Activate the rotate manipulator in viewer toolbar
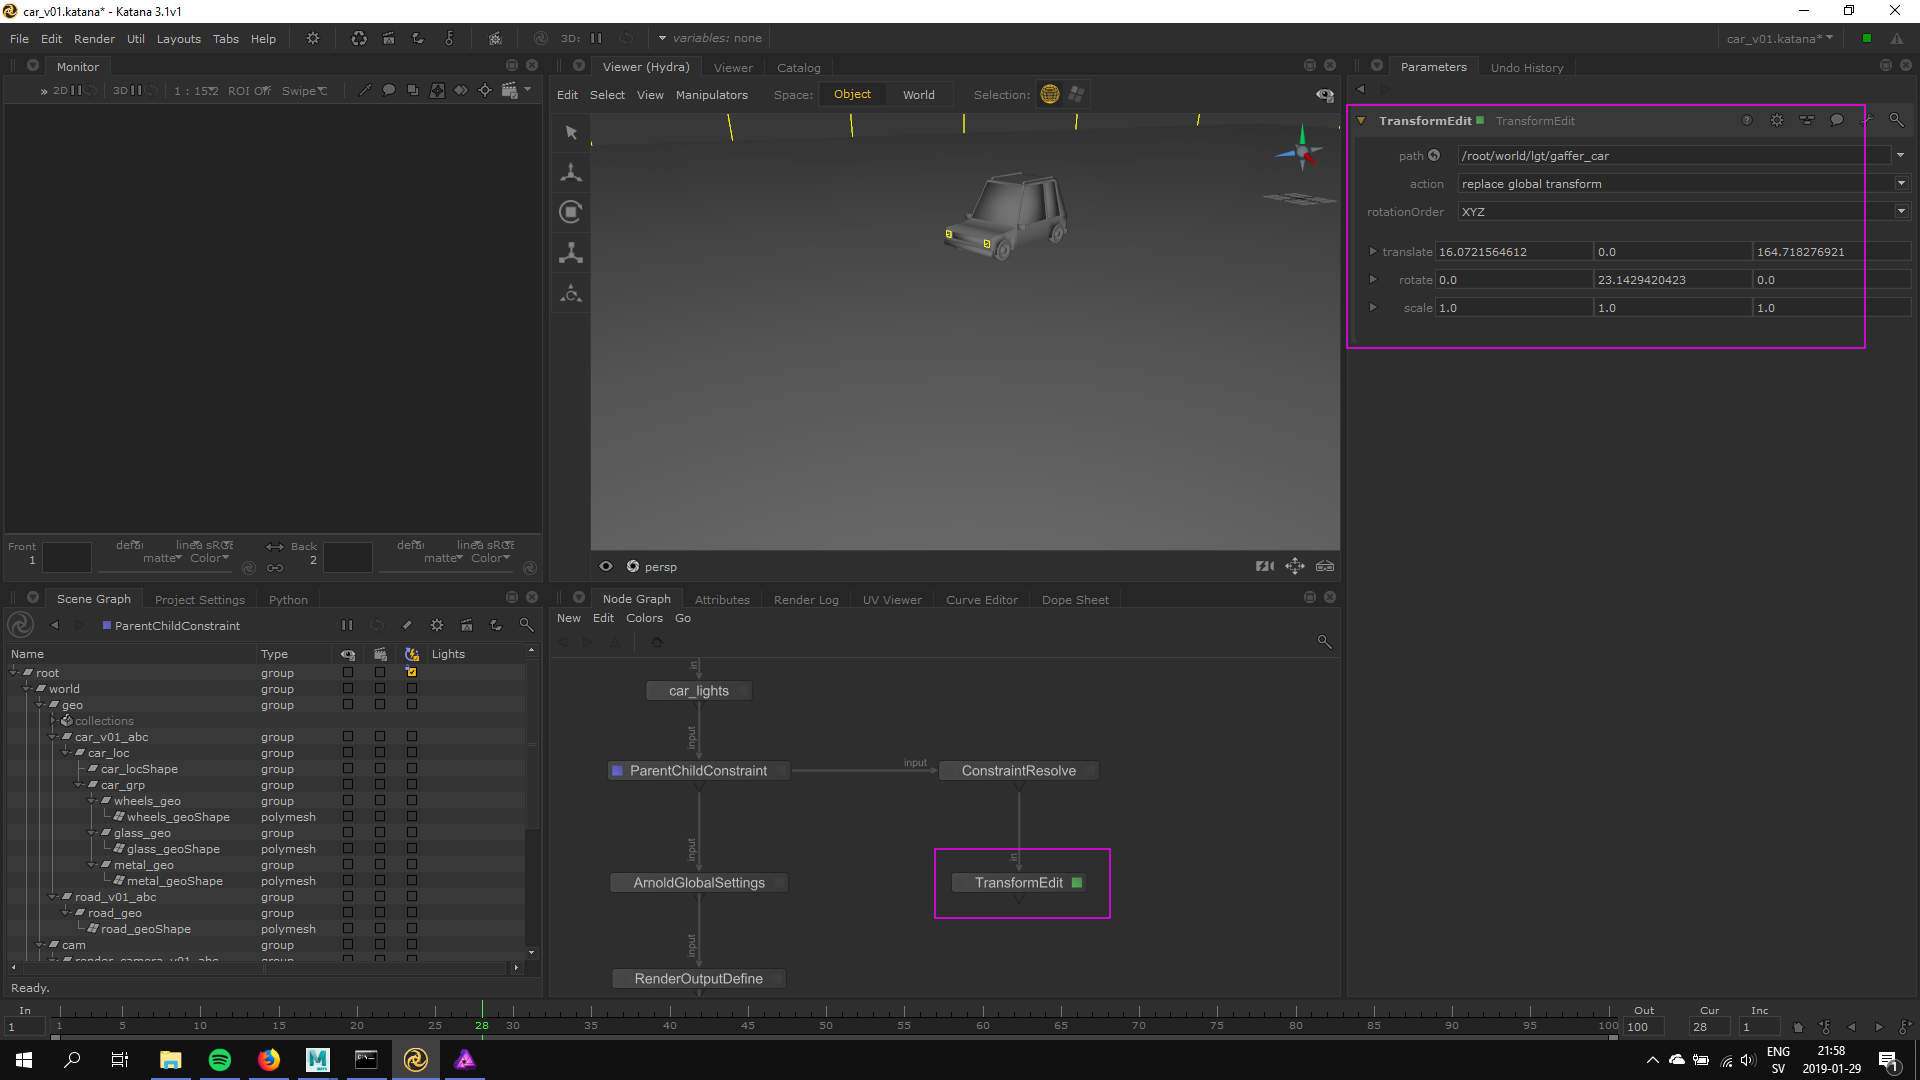Viewport: 1920px width, 1080px height. coord(571,212)
